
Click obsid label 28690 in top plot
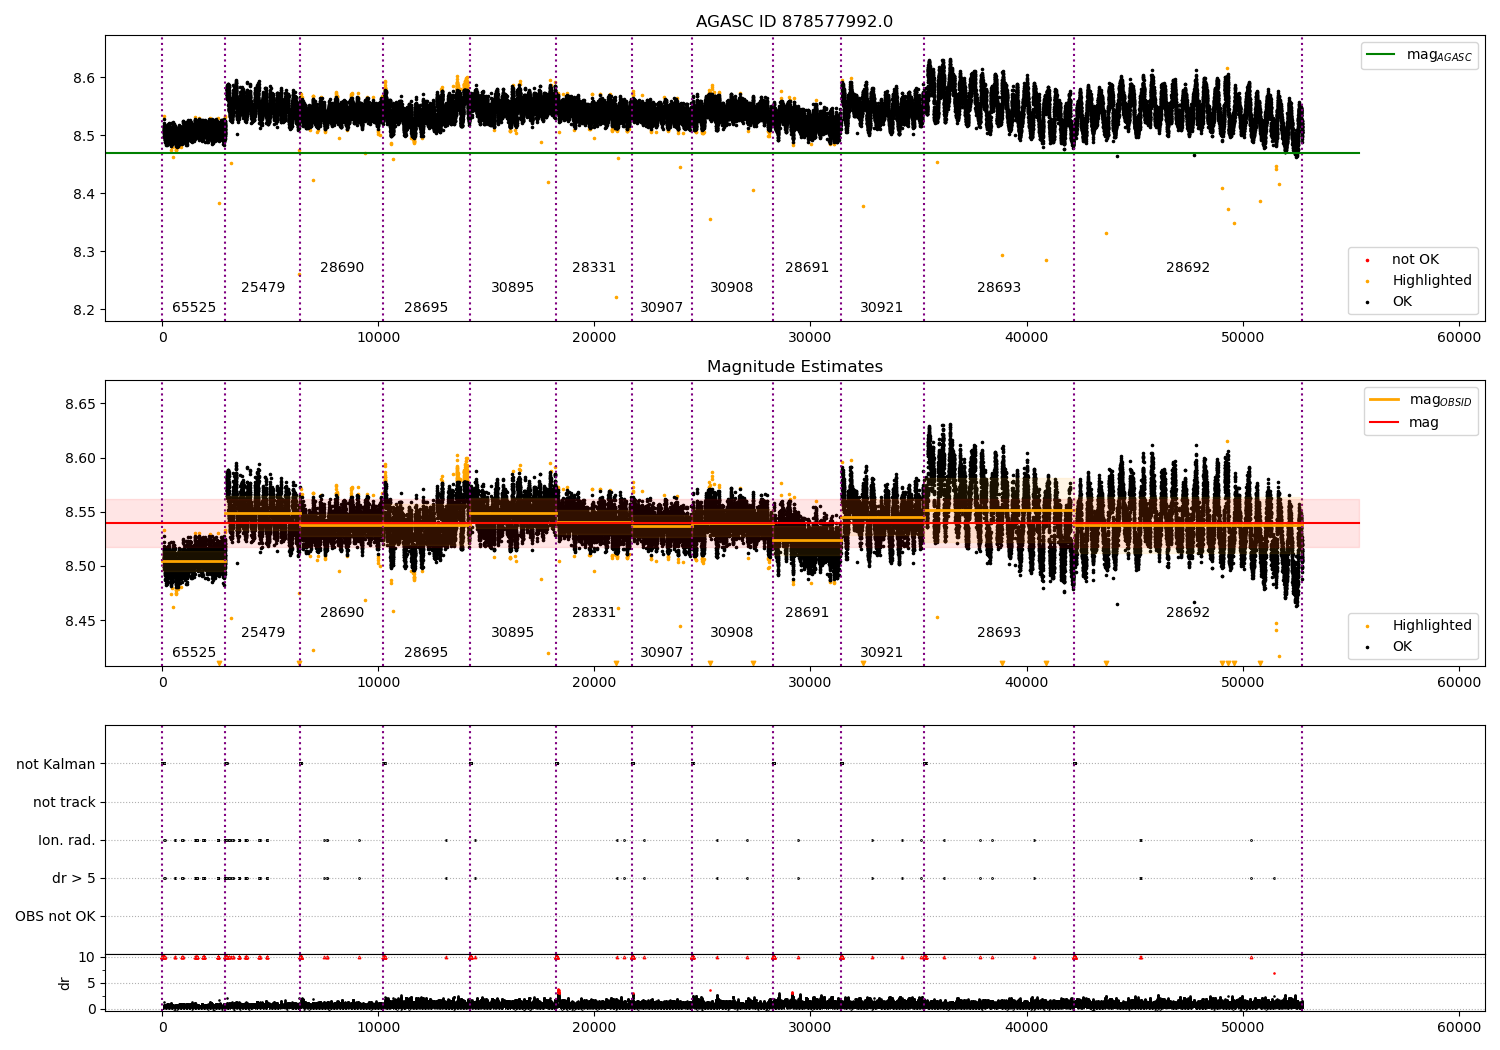coord(342,268)
